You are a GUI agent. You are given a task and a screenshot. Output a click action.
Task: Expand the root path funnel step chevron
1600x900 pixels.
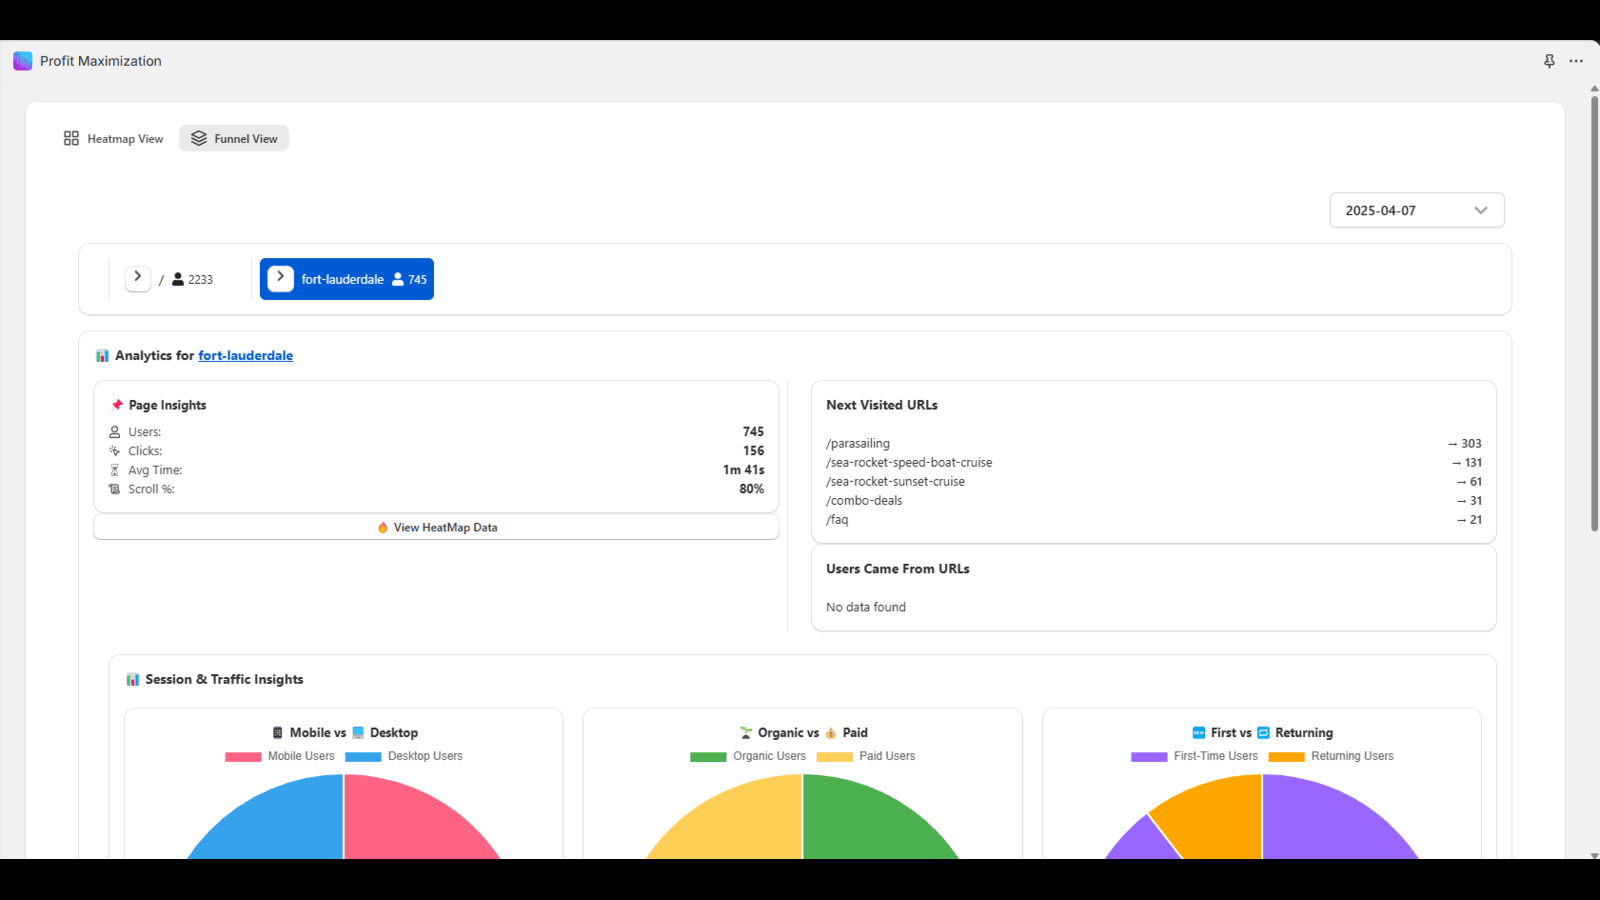click(x=138, y=278)
